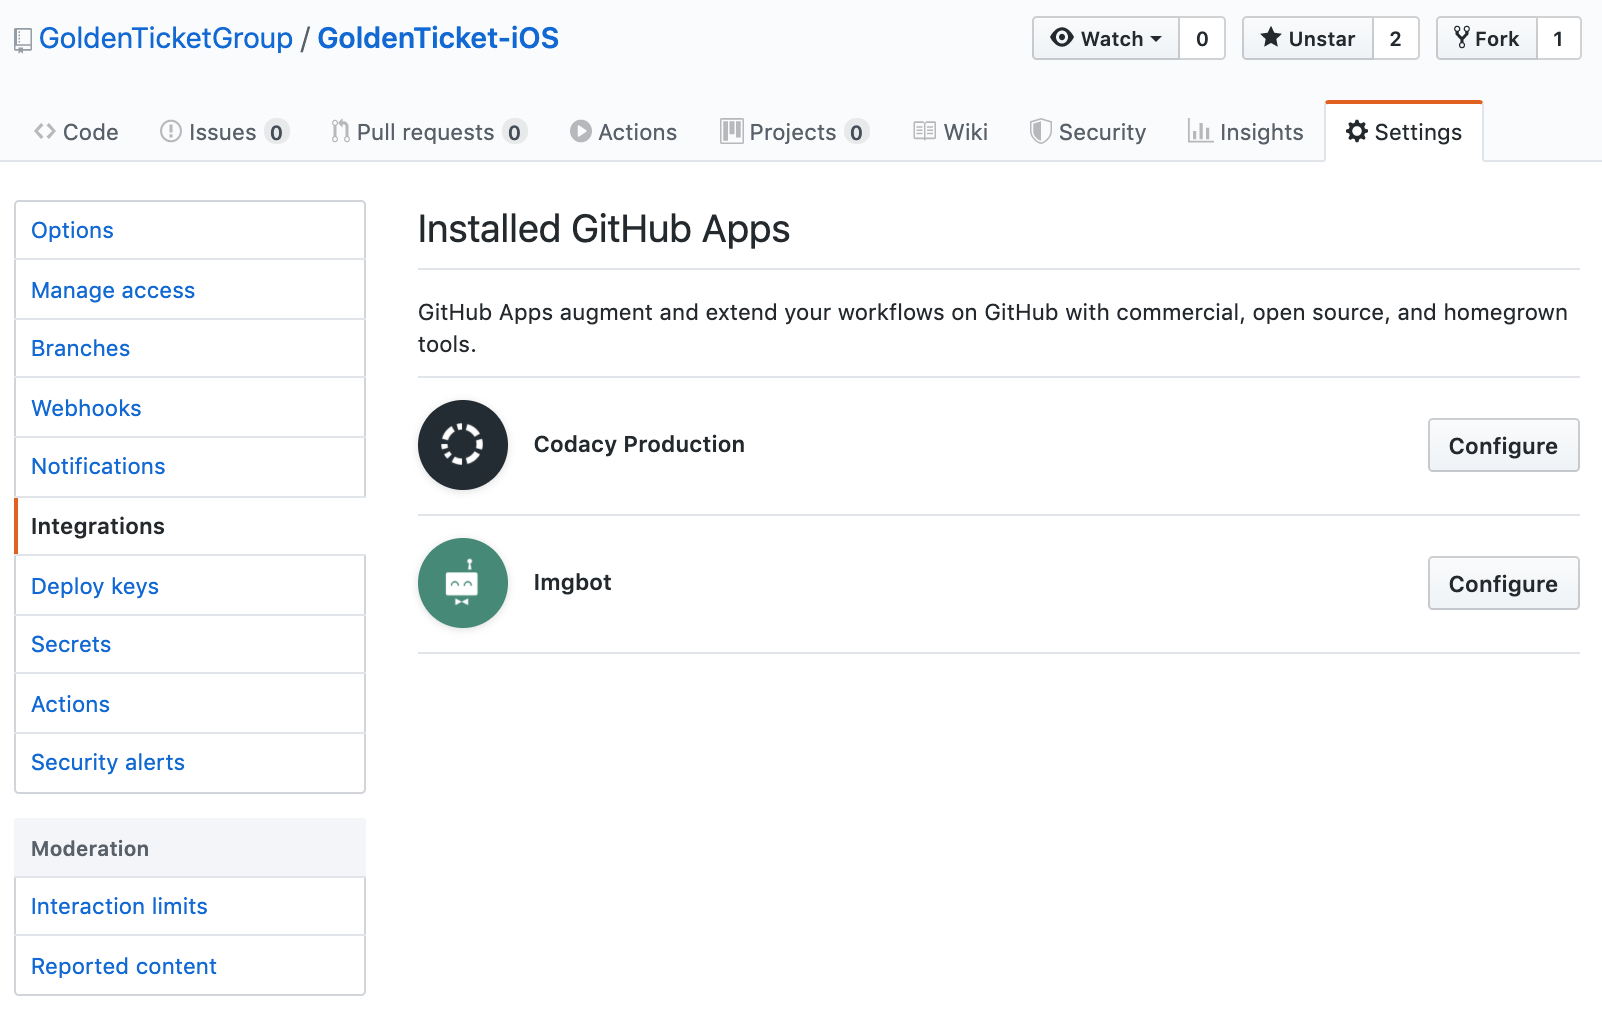
Task: Switch to the Code tab
Action: [76, 132]
